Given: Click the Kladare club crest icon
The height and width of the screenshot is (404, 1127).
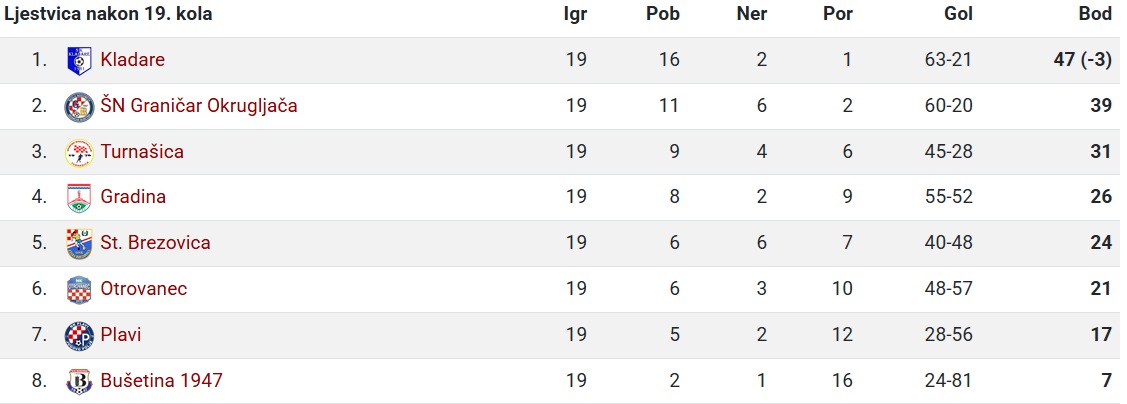Looking at the screenshot, I should 79,60.
